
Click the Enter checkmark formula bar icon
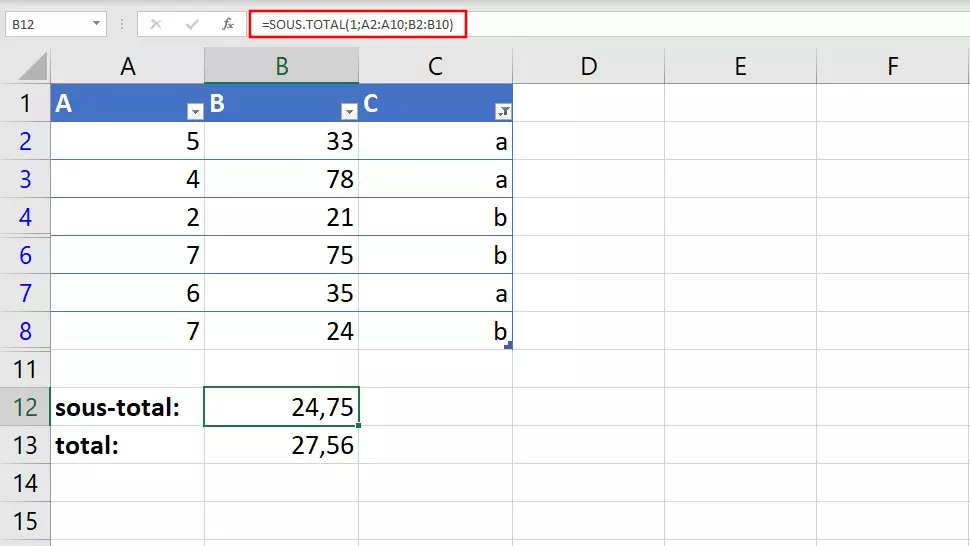192,24
